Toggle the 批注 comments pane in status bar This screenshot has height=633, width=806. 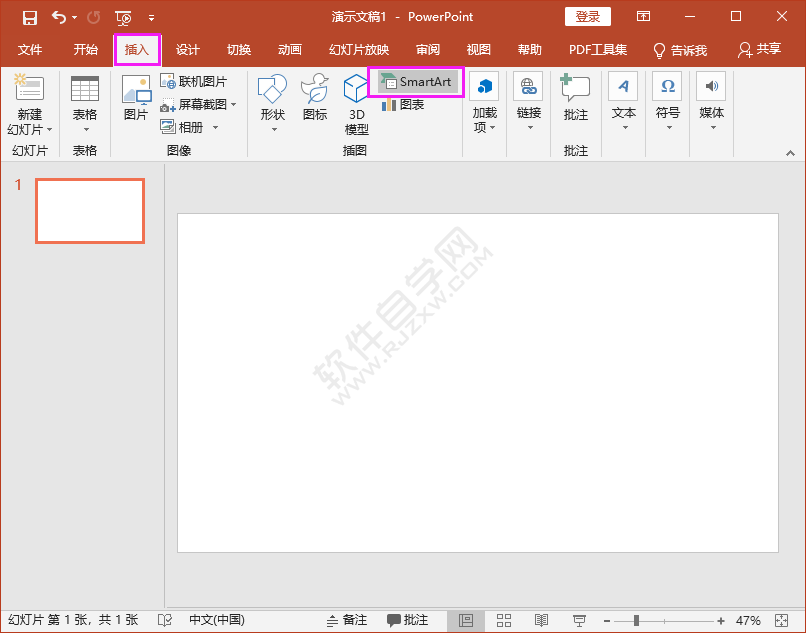click(407, 620)
